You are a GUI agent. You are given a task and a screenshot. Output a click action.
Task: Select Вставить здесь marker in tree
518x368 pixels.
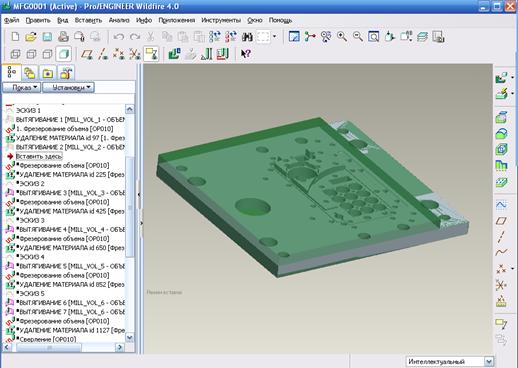click(x=39, y=156)
